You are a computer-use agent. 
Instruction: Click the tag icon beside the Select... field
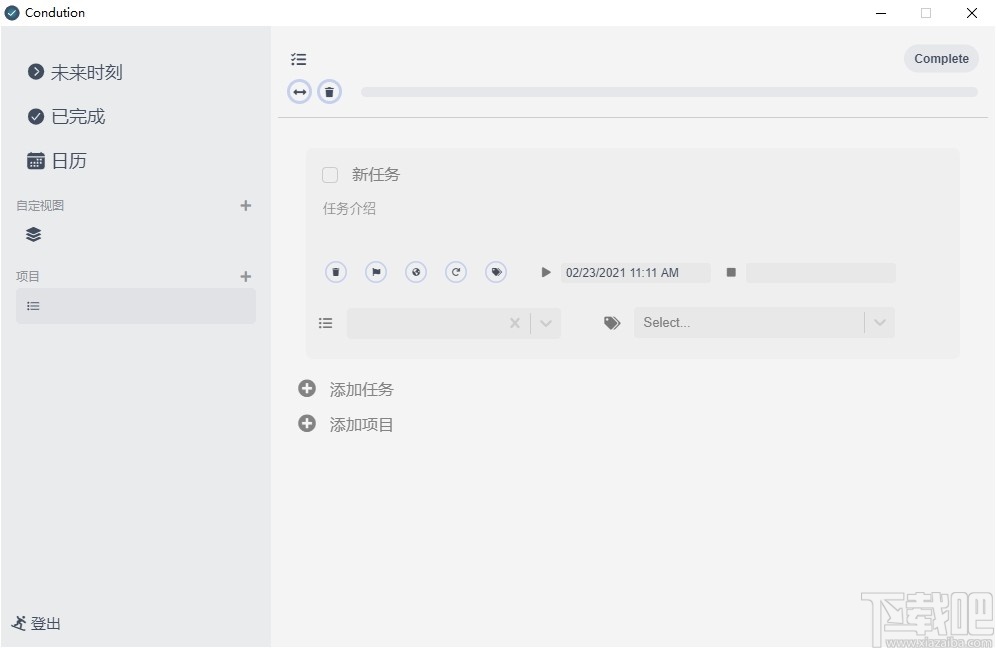612,323
